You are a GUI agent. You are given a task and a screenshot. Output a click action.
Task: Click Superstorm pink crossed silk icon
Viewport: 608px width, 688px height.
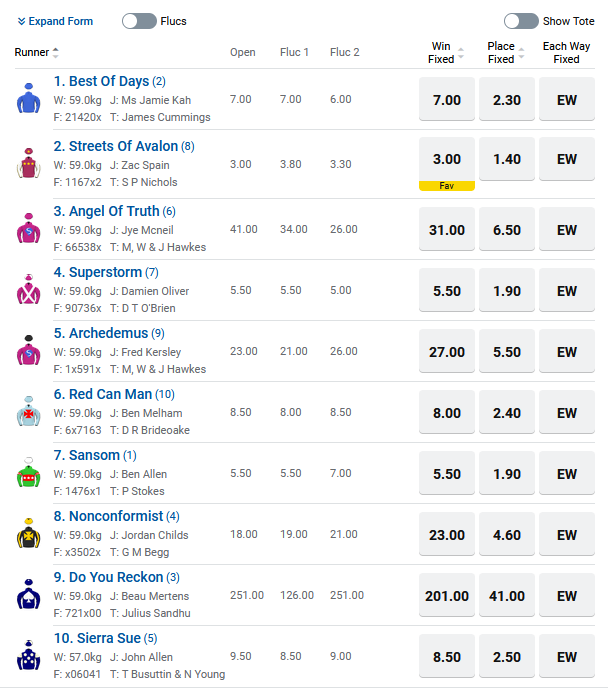click(x=29, y=289)
